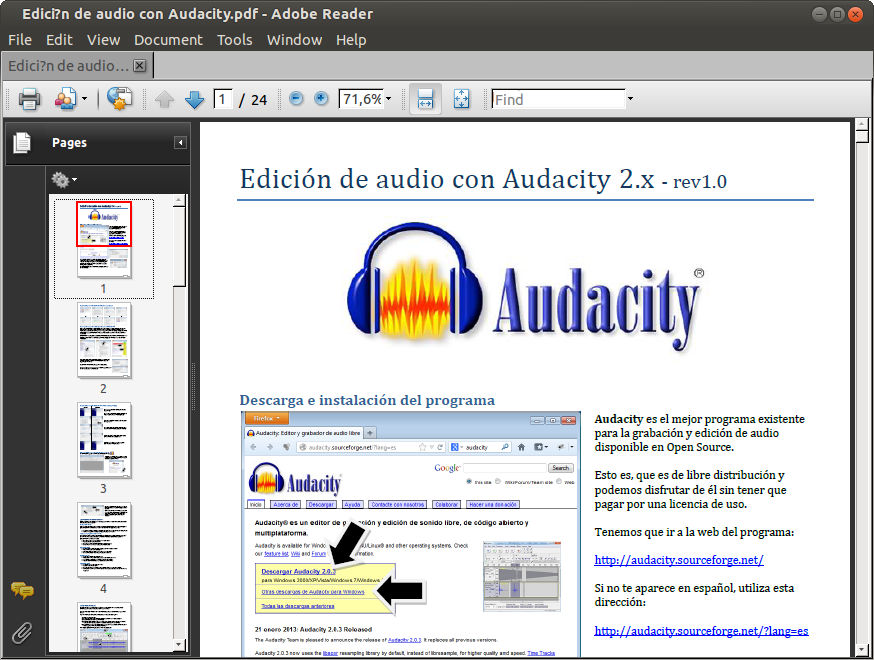874x660 pixels.
Task: Click the Find search field
Action: point(559,99)
